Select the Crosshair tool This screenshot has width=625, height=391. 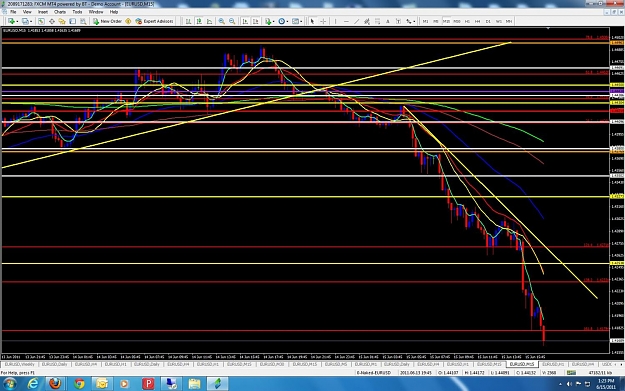pos(323,21)
